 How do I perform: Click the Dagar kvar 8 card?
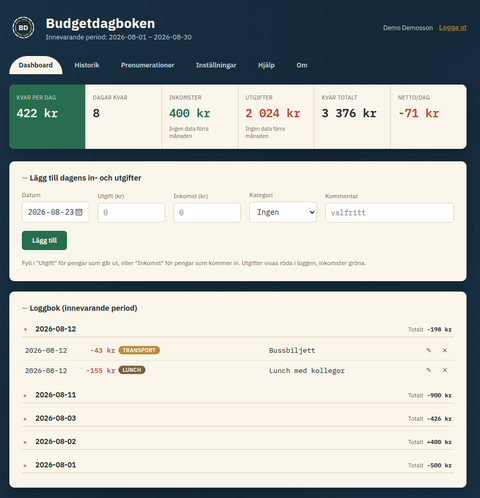pyautogui.click(x=123, y=117)
